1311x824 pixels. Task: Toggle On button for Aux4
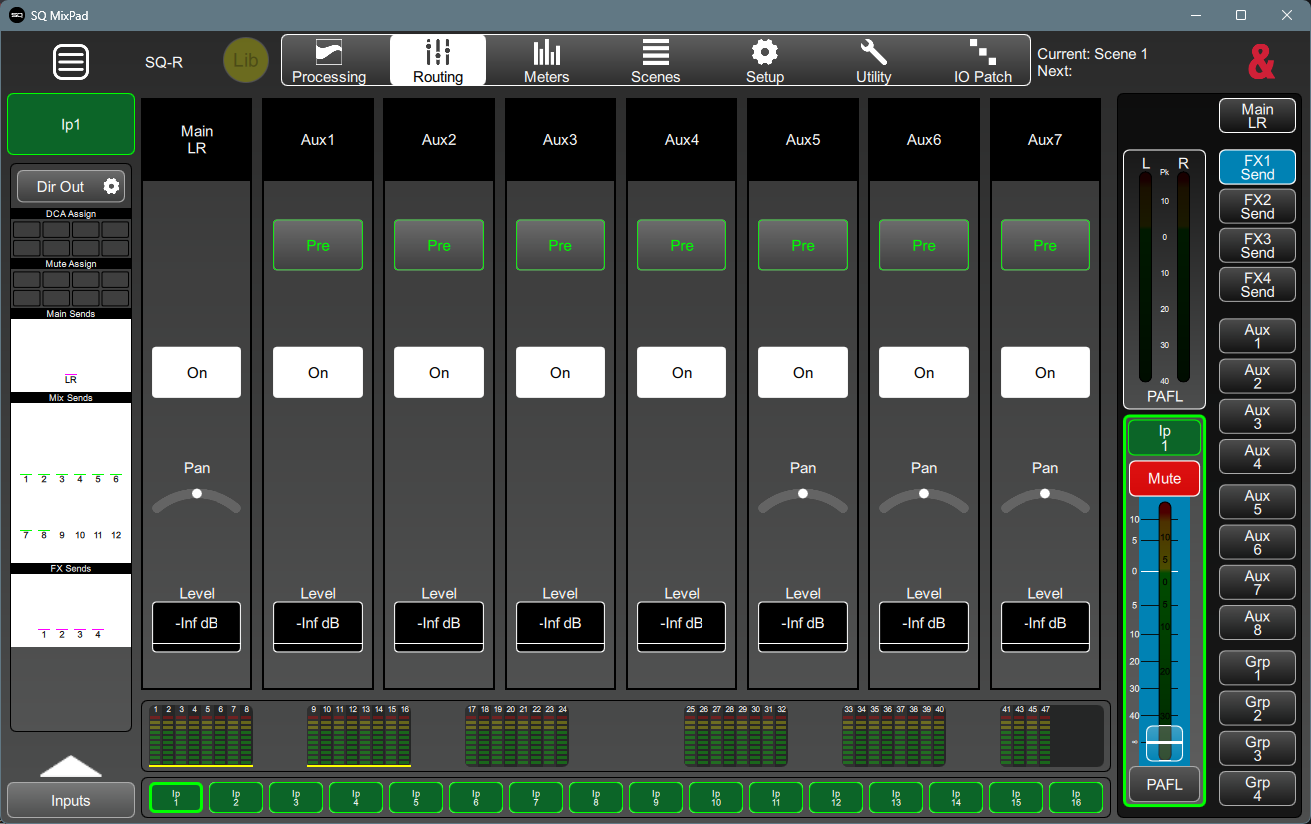click(x=682, y=372)
